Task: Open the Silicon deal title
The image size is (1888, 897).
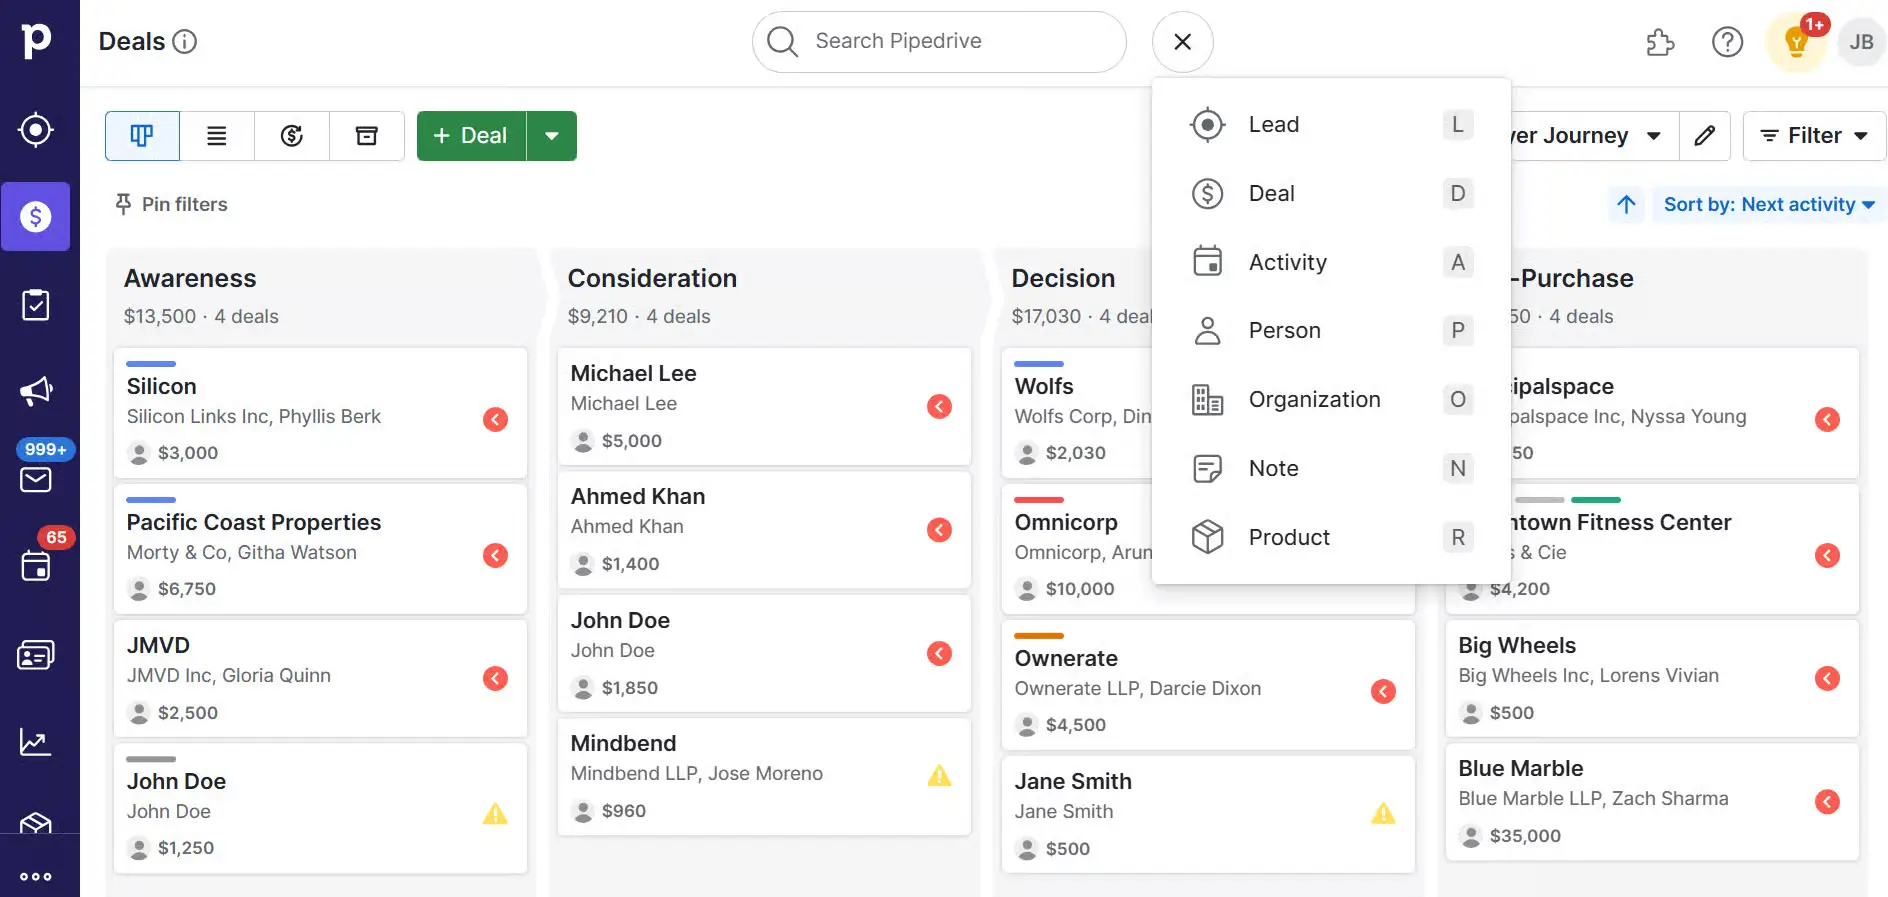Action: [x=161, y=386]
